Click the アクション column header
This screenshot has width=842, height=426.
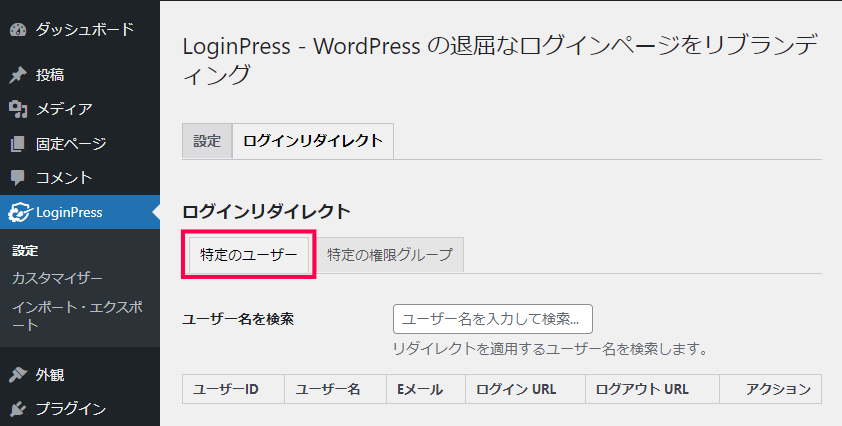click(x=771, y=389)
